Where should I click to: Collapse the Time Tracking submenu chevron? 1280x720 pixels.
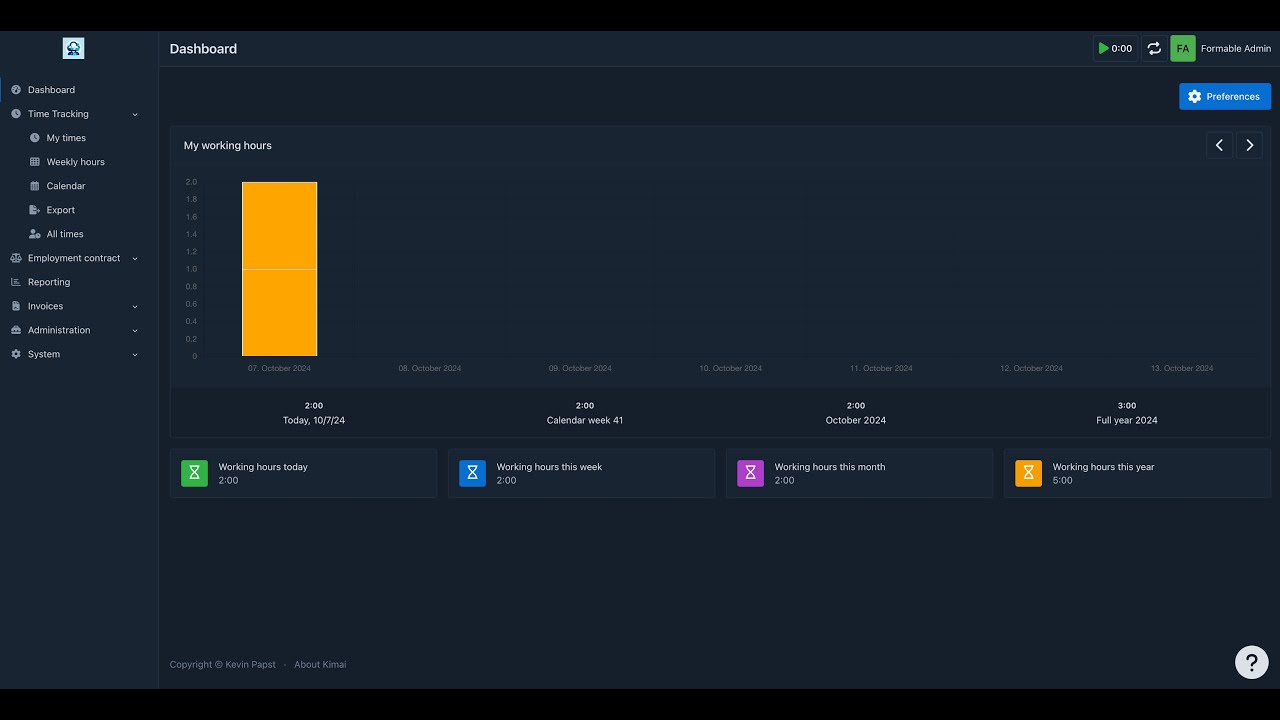coord(135,114)
